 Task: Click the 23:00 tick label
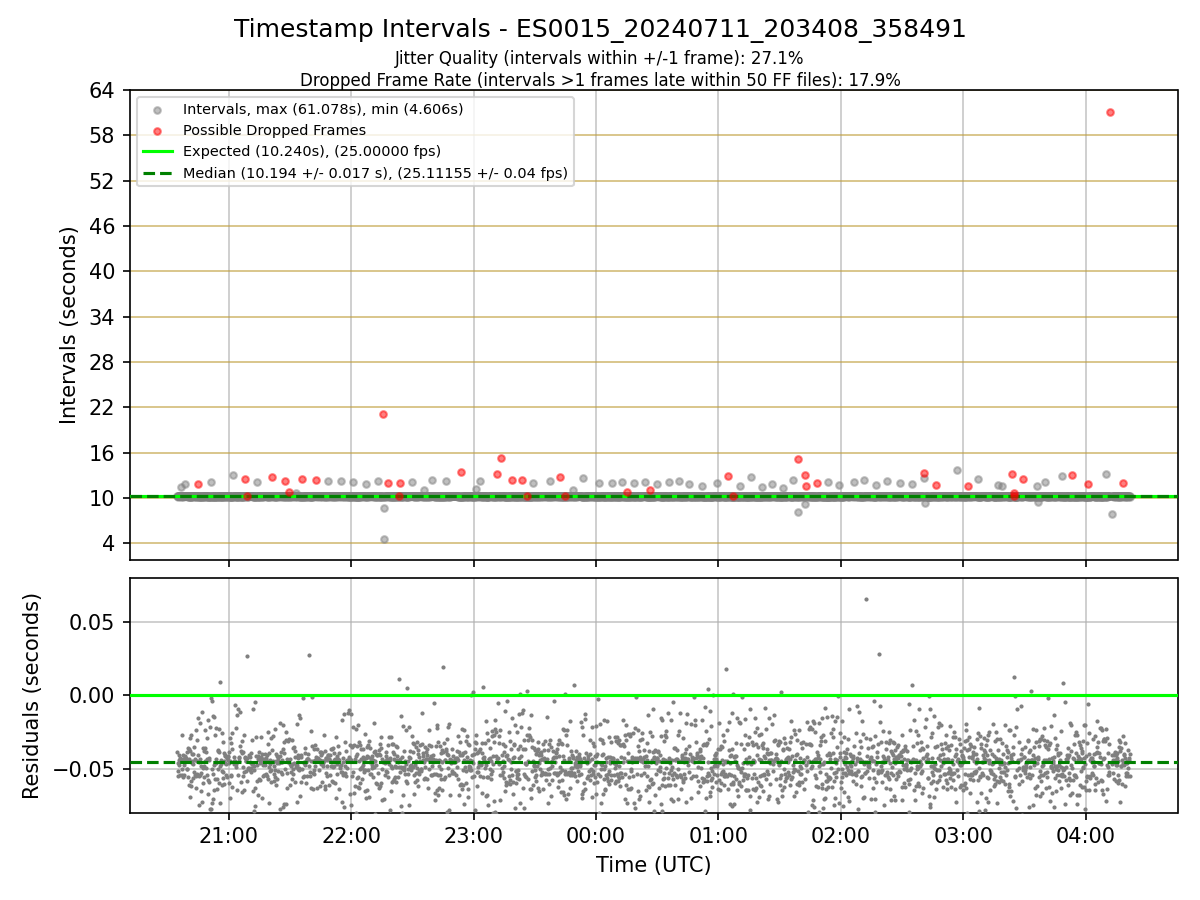(474, 835)
